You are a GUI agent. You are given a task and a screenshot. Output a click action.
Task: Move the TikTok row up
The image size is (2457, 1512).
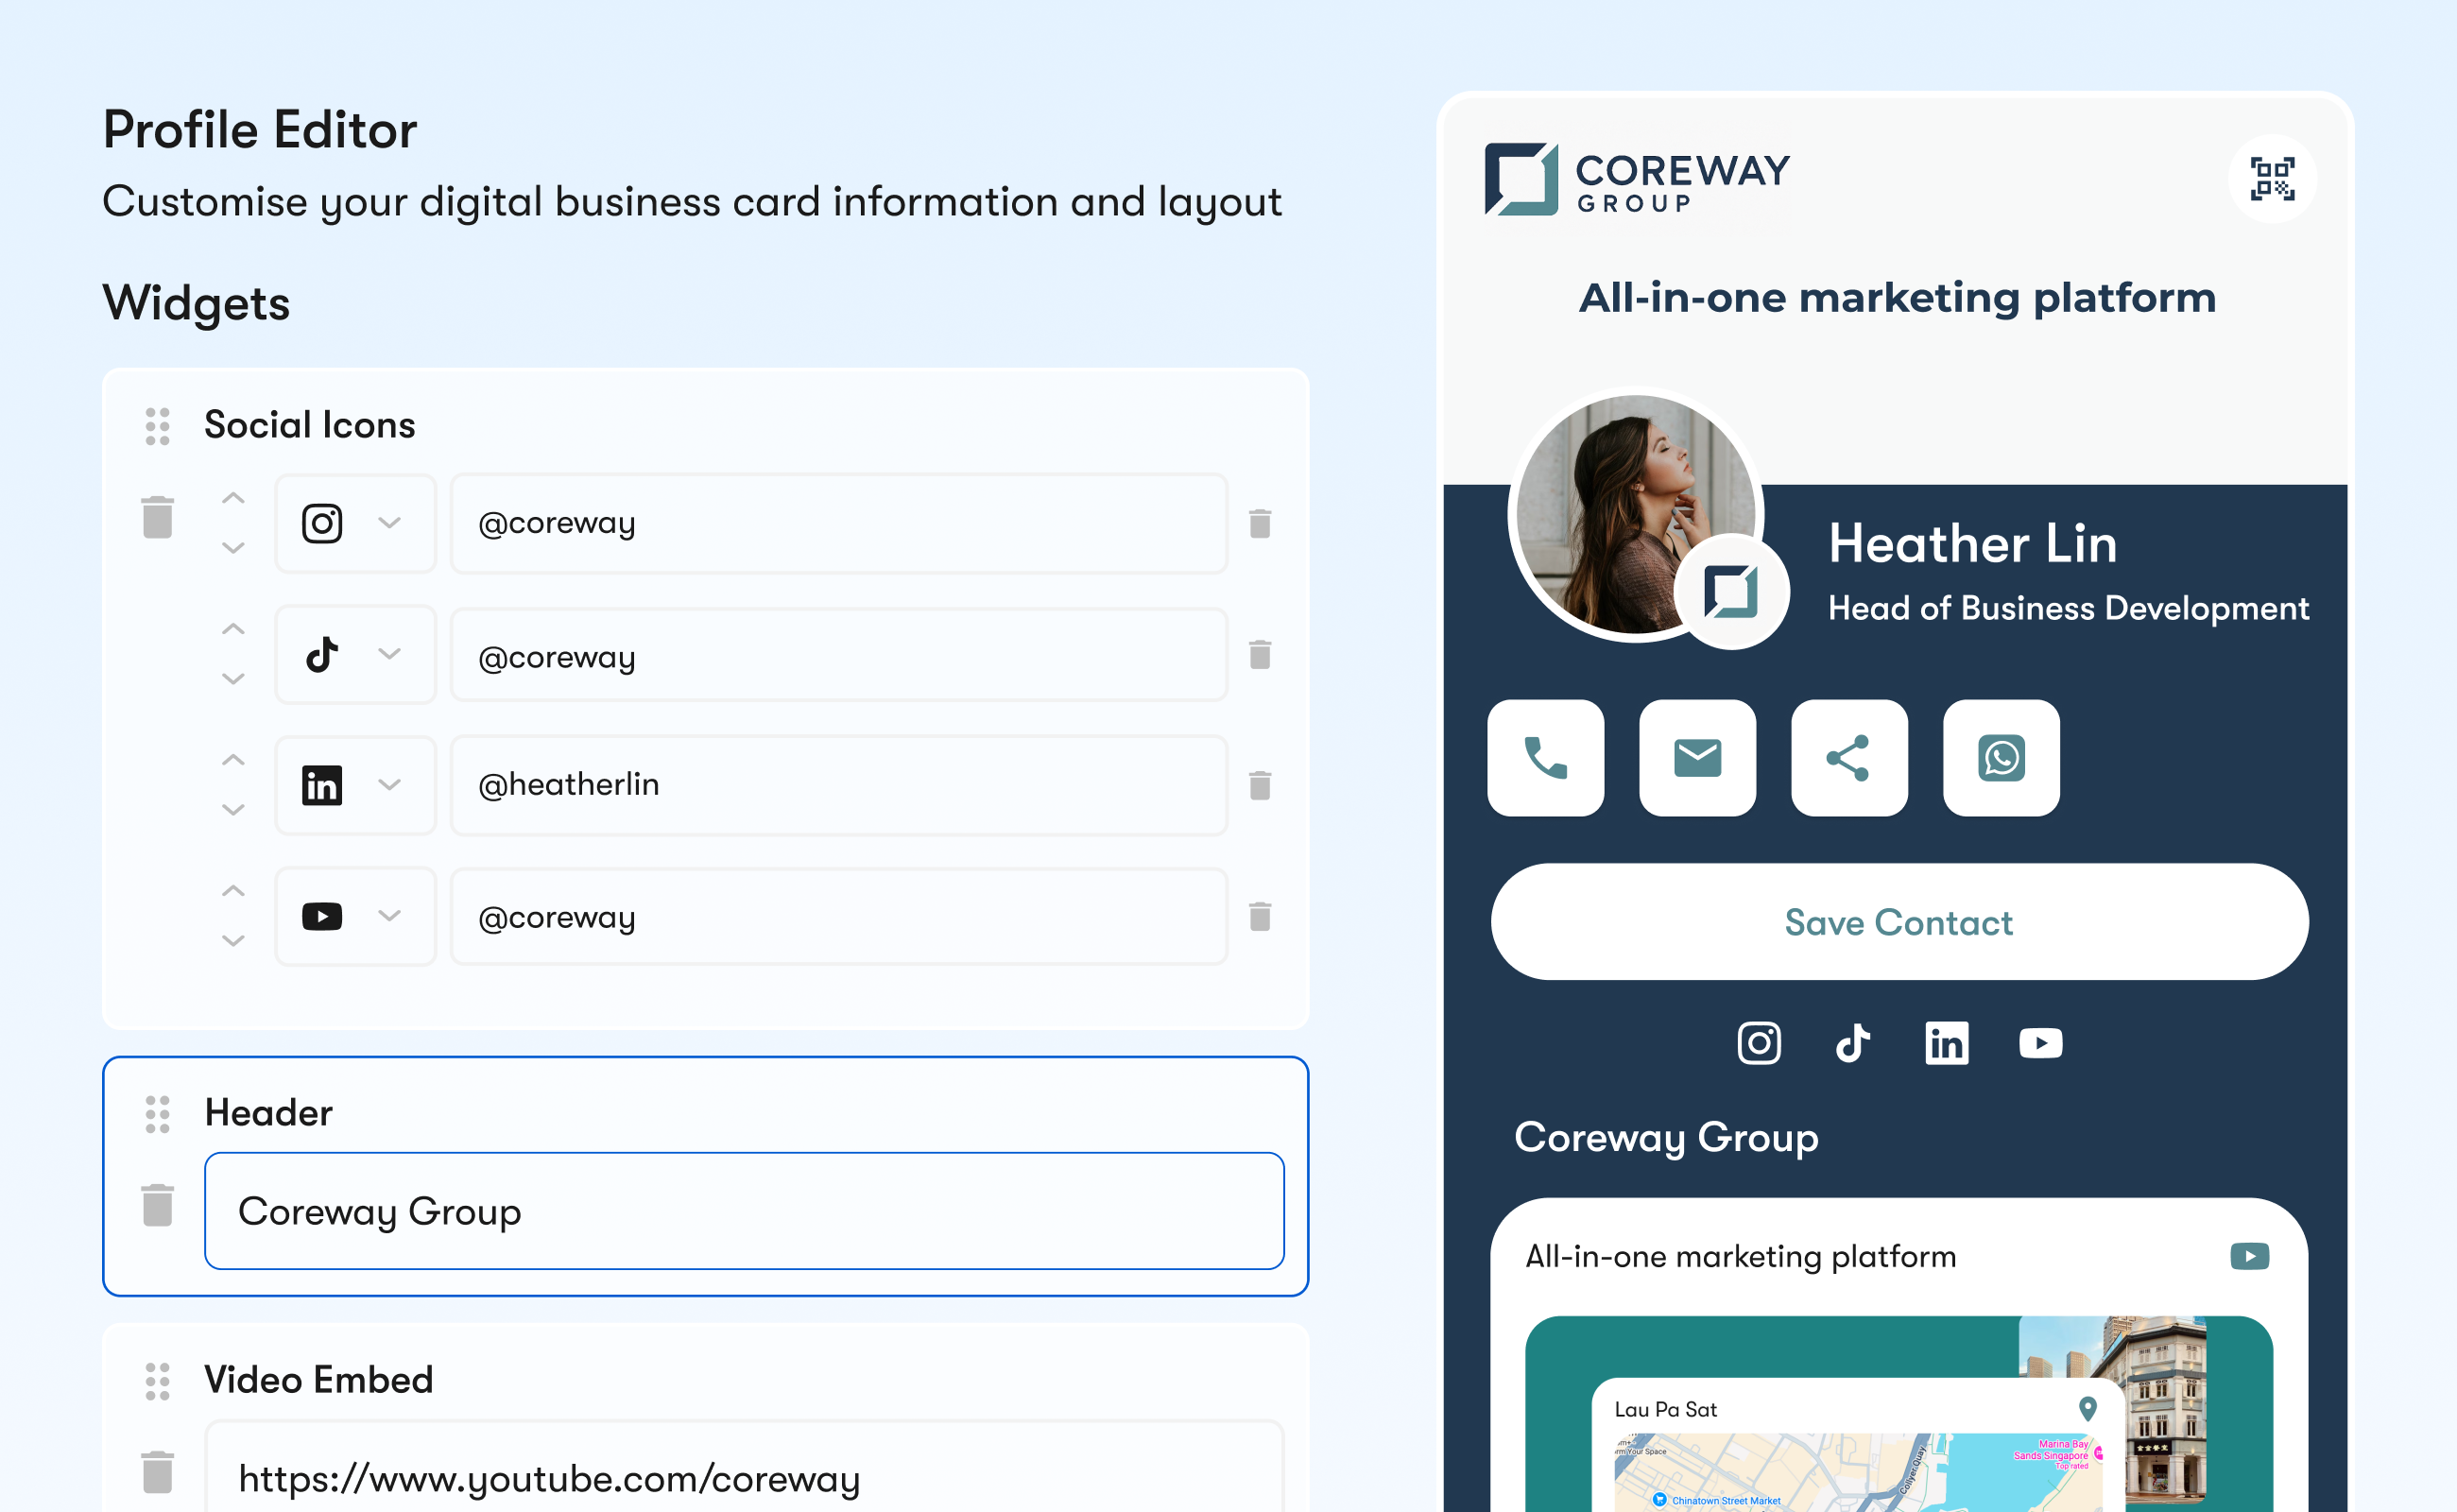233,629
